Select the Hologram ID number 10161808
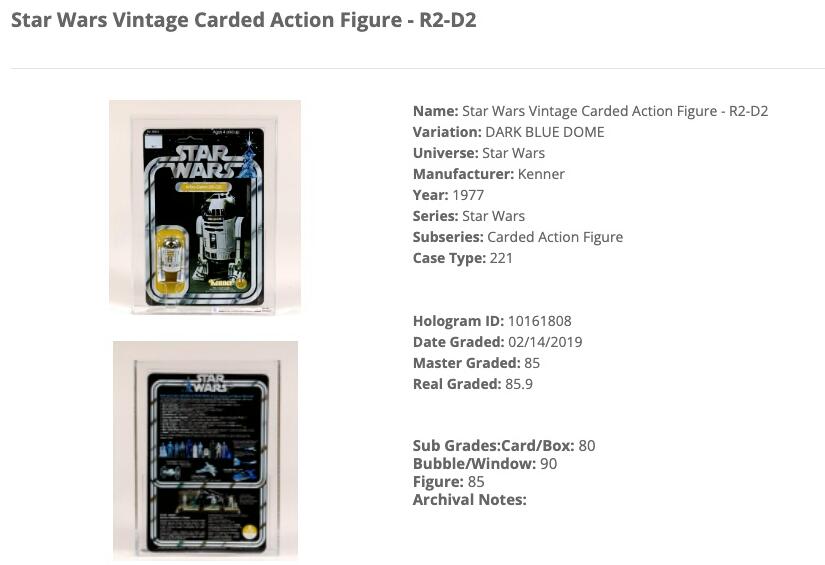 (x=539, y=321)
